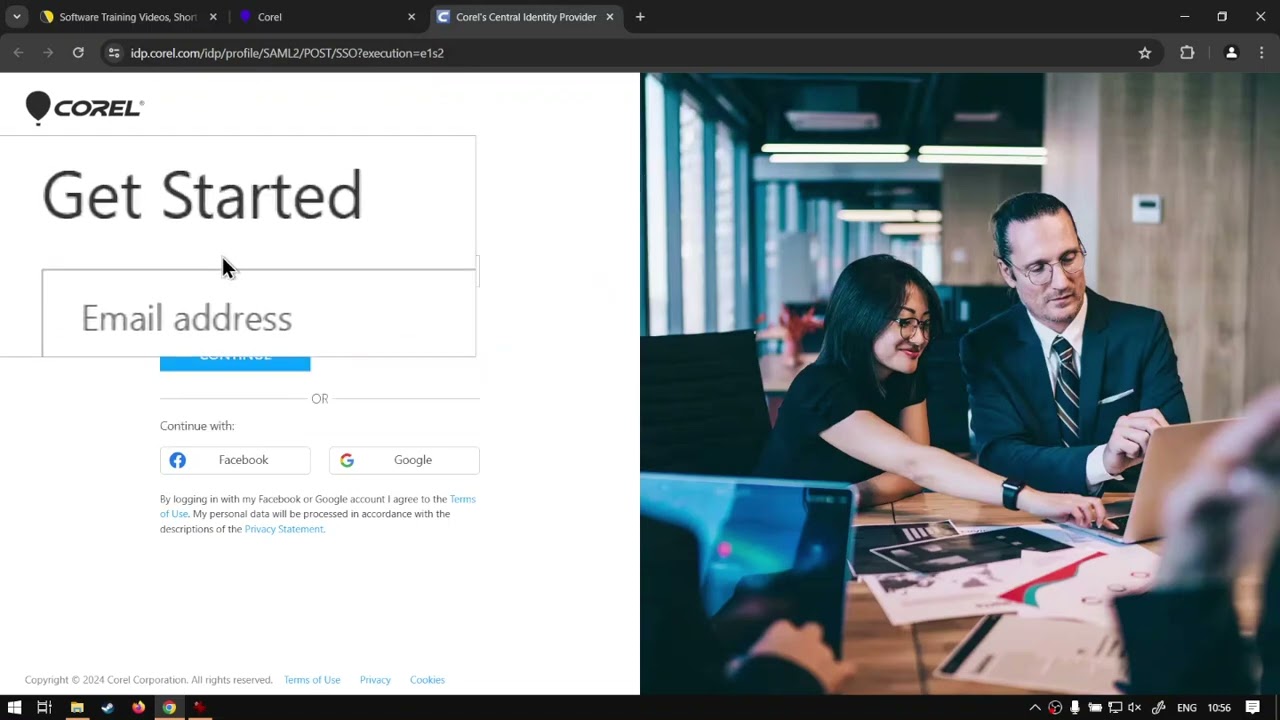The width and height of the screenshot is (1280, 720).
Task: Click the pen/link tray icon
Action: 1159,708
